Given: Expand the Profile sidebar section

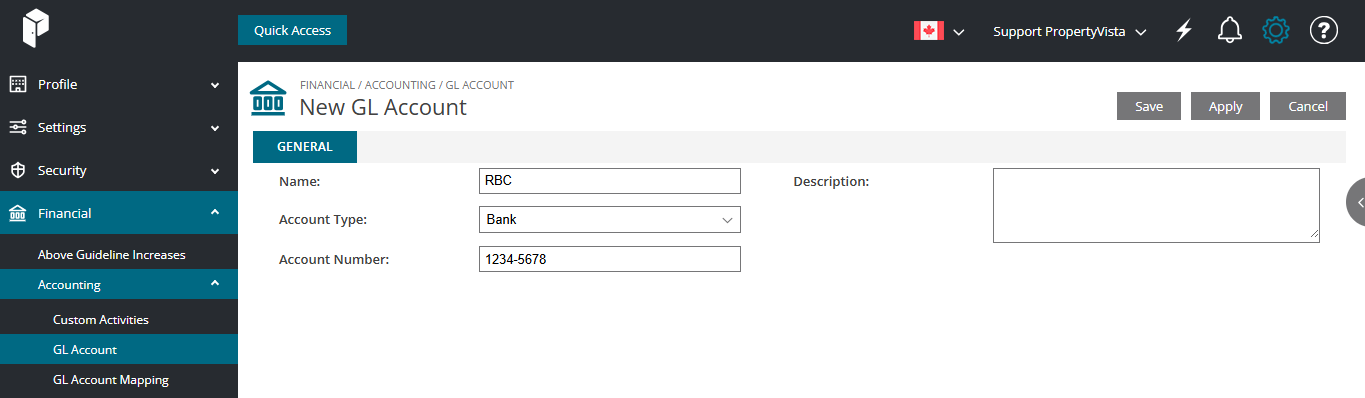Looking at the screenshot, I should tap(119, 84).
